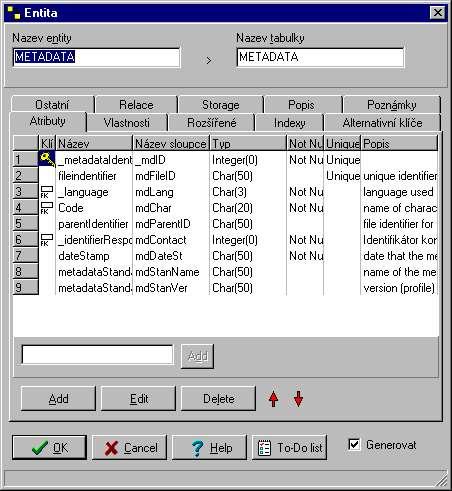The height and width of the screenshot is (491, 452).
Task: Click the mdChar column name cell
Action: pyautogui.click(x=171, y=208)
